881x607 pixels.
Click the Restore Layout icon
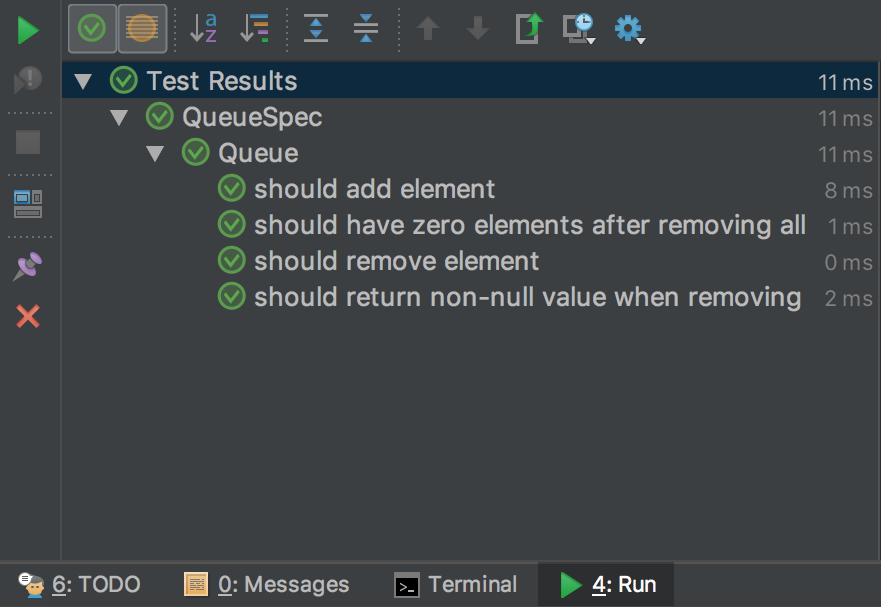(28, 204)
